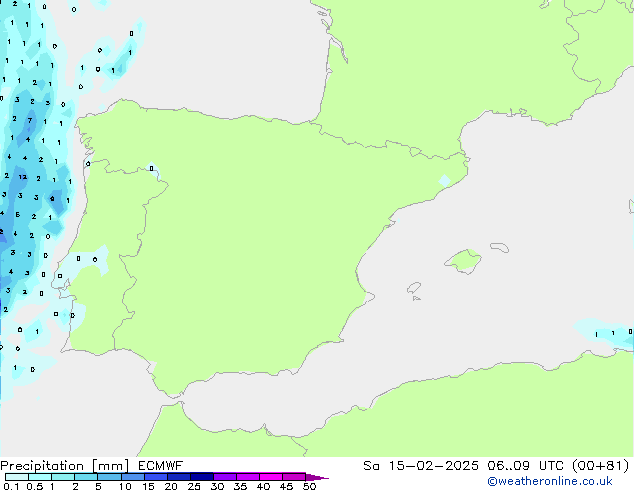
Task: Select the rain patch on Catalonia's coast
Action: (x=450, y=180)
